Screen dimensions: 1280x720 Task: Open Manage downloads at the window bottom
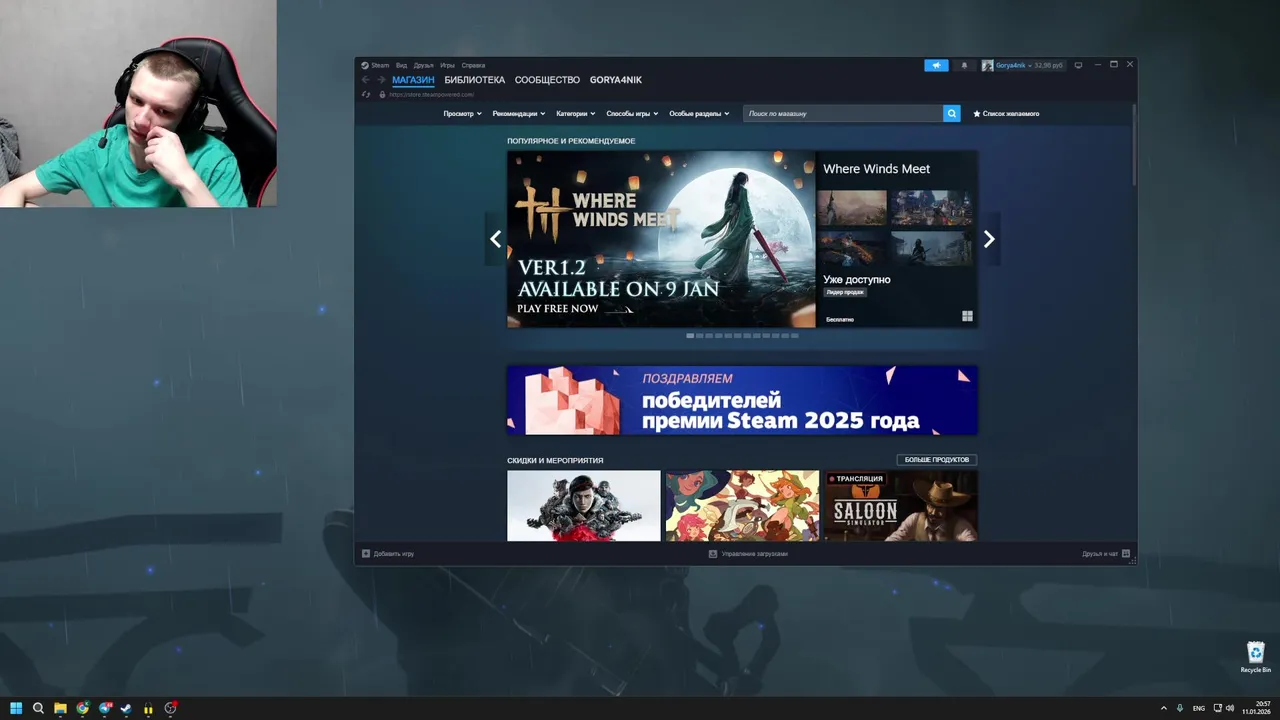[x=748, y=553]
